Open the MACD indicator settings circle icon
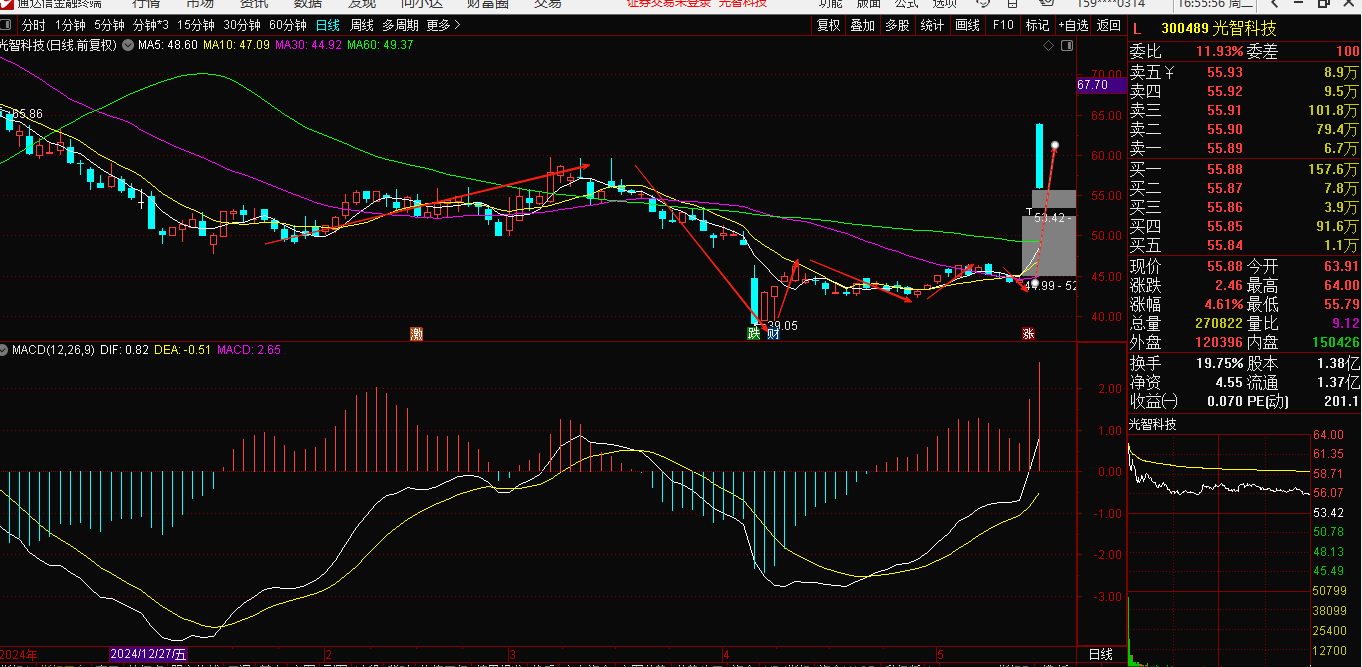Image resolution: width=1362 pixels, height=667 pixels. click(5, 350)
